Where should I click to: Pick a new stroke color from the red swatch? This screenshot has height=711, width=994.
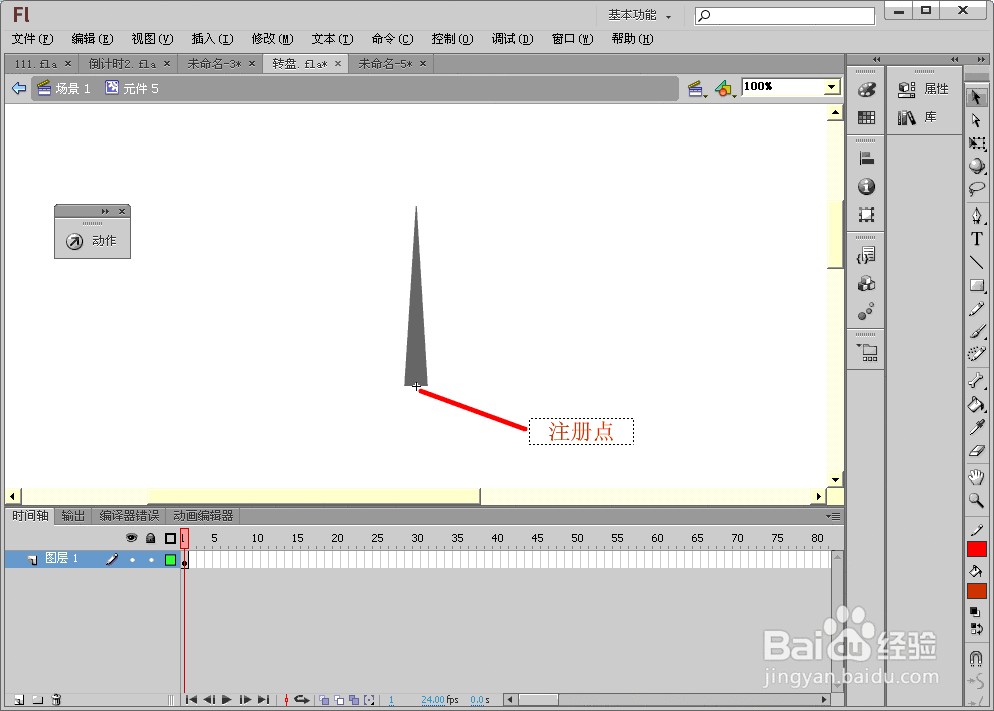(977, 548)
